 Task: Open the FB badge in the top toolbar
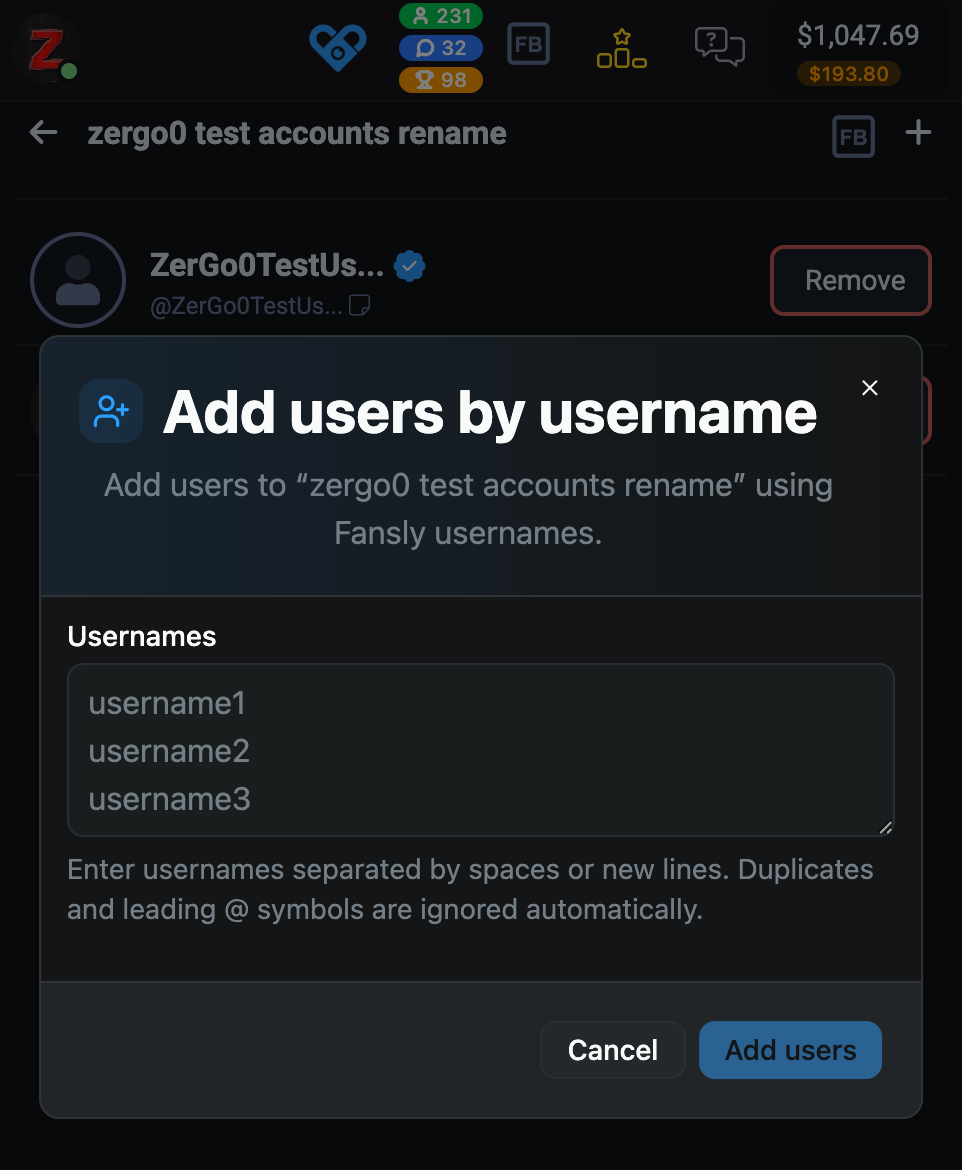[x=528, y=44]
